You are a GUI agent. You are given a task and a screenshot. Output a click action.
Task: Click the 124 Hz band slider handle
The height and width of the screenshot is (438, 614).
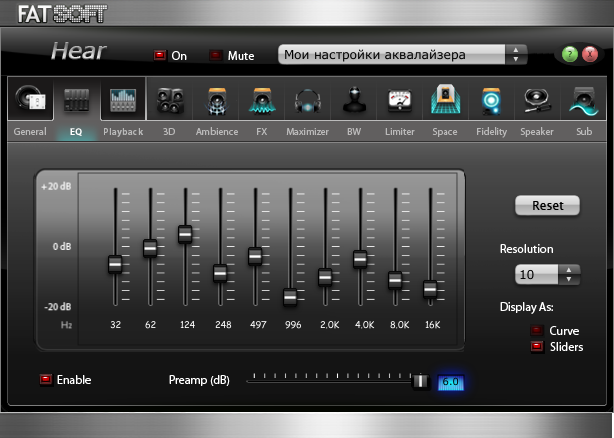pyautogui.click(x=185, y=234)
